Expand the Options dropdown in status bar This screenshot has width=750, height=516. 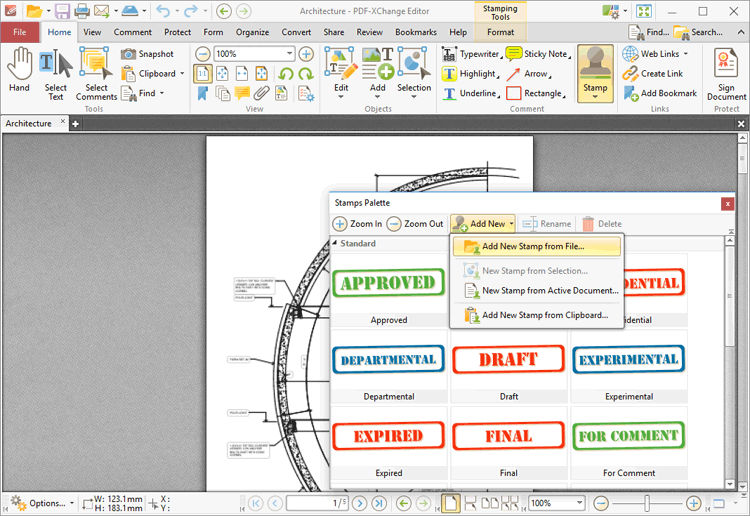tap(72, 503)
